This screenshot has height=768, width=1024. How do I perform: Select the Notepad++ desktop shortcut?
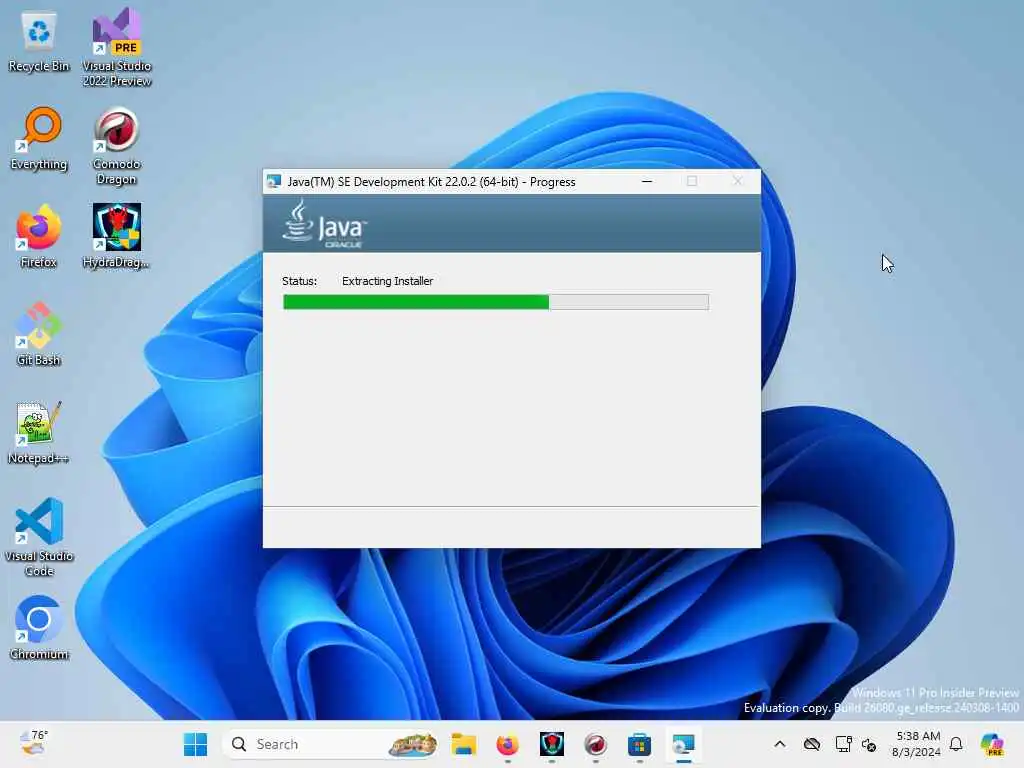[39, 432]
